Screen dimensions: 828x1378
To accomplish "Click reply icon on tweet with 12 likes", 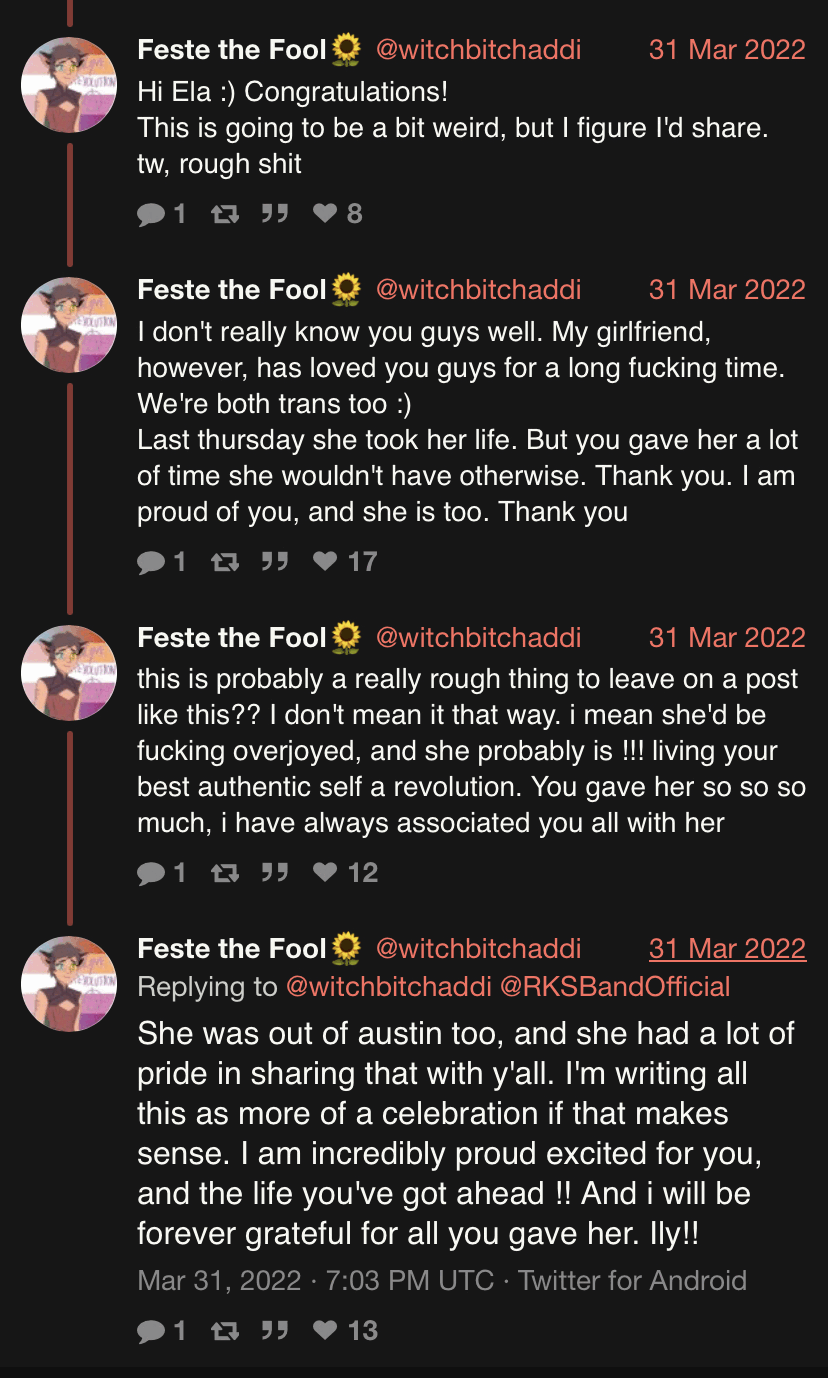I will pos(152,873).
